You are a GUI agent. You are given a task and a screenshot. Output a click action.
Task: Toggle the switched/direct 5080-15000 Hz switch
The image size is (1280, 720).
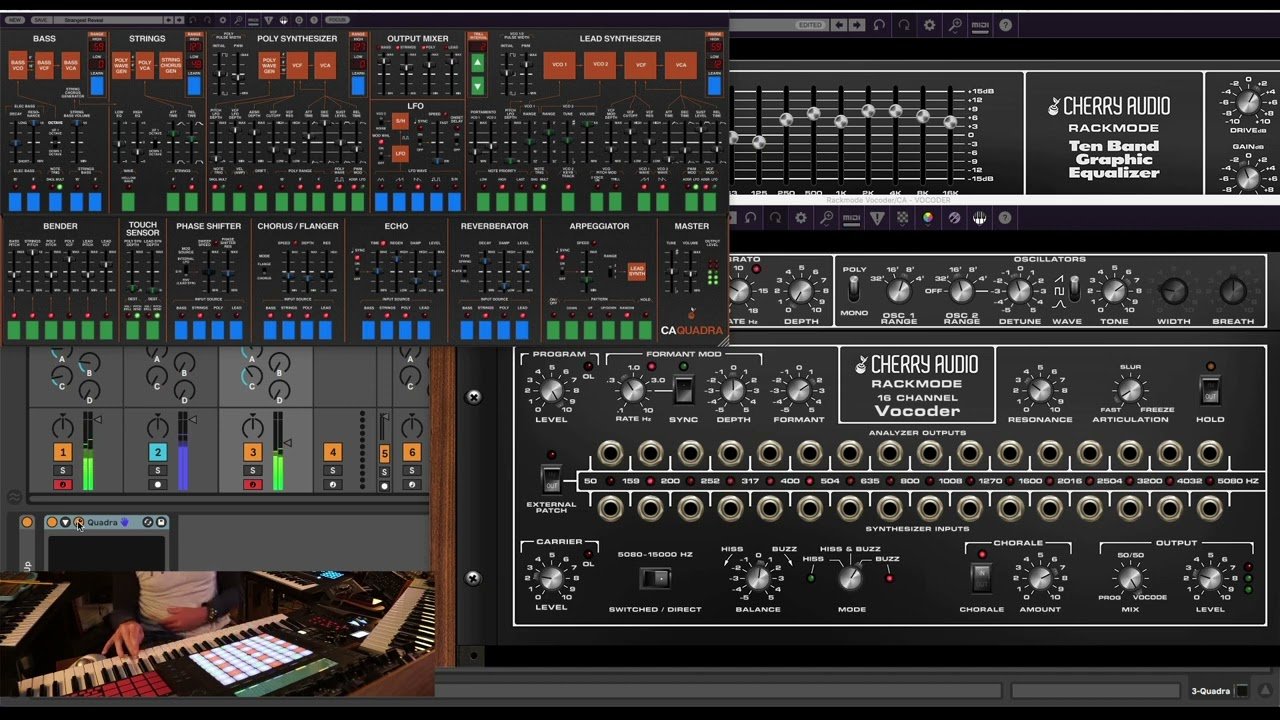coord(655,579)
